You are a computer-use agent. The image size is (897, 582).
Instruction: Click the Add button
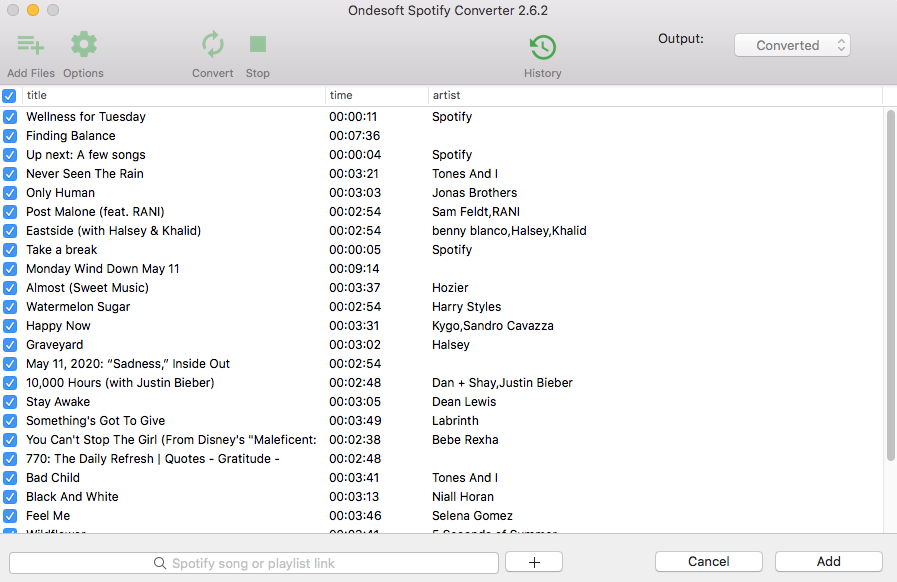click(828, 561)
